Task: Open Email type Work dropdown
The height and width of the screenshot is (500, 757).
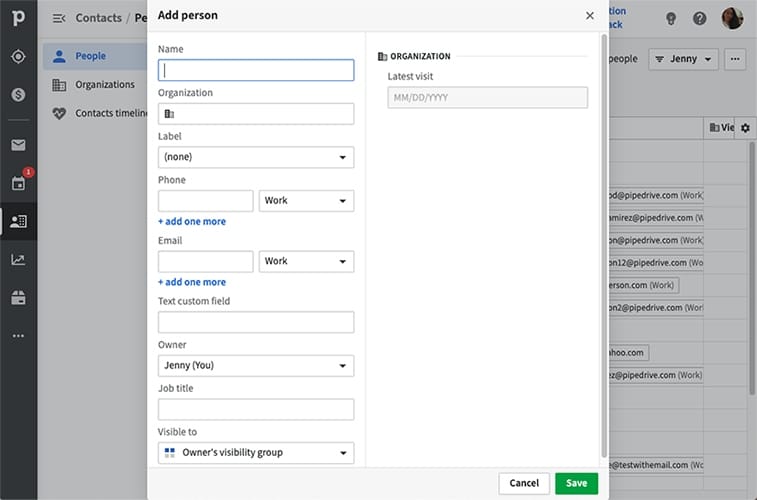Action: [306, 262]
